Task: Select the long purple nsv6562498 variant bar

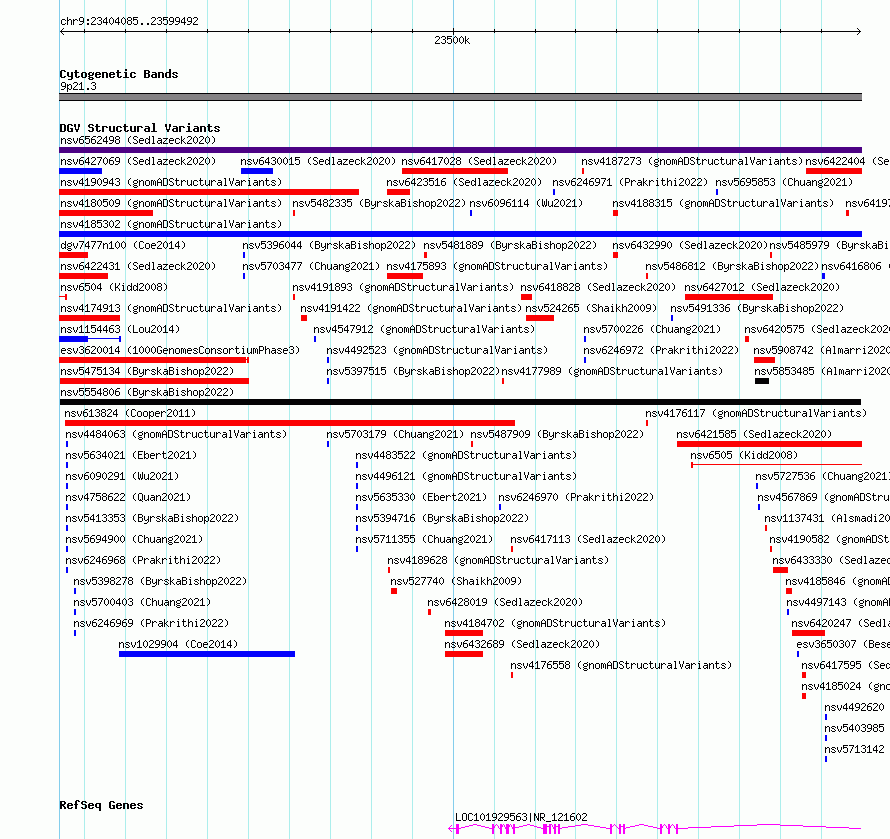Action: (460, 150)
